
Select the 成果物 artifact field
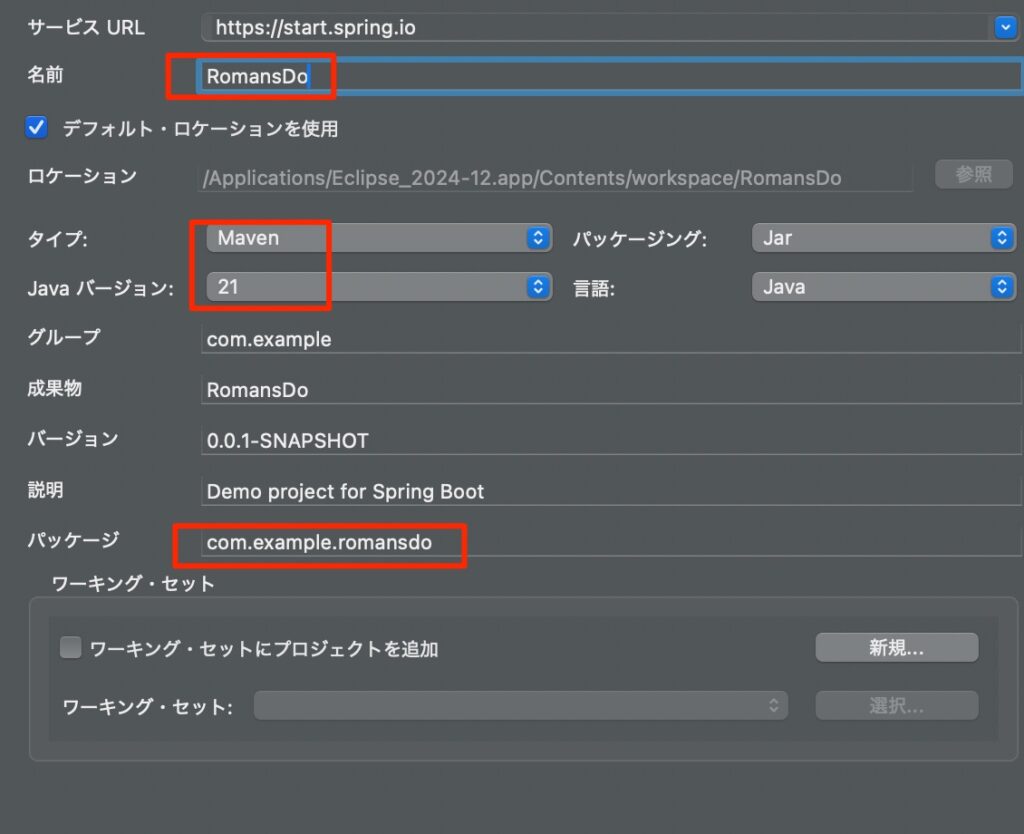pyautogui.click(x=610, y=390)
